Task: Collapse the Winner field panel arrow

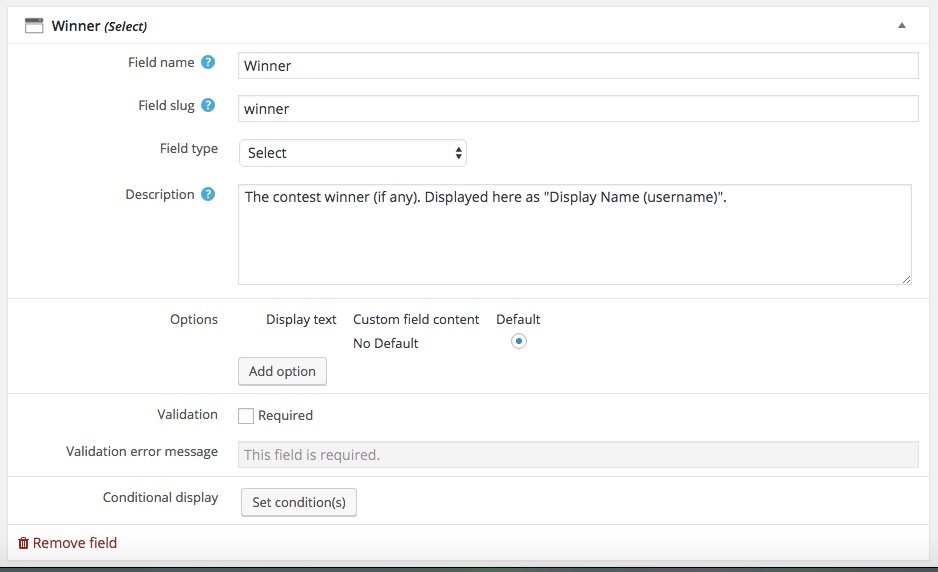Action: 902,25
